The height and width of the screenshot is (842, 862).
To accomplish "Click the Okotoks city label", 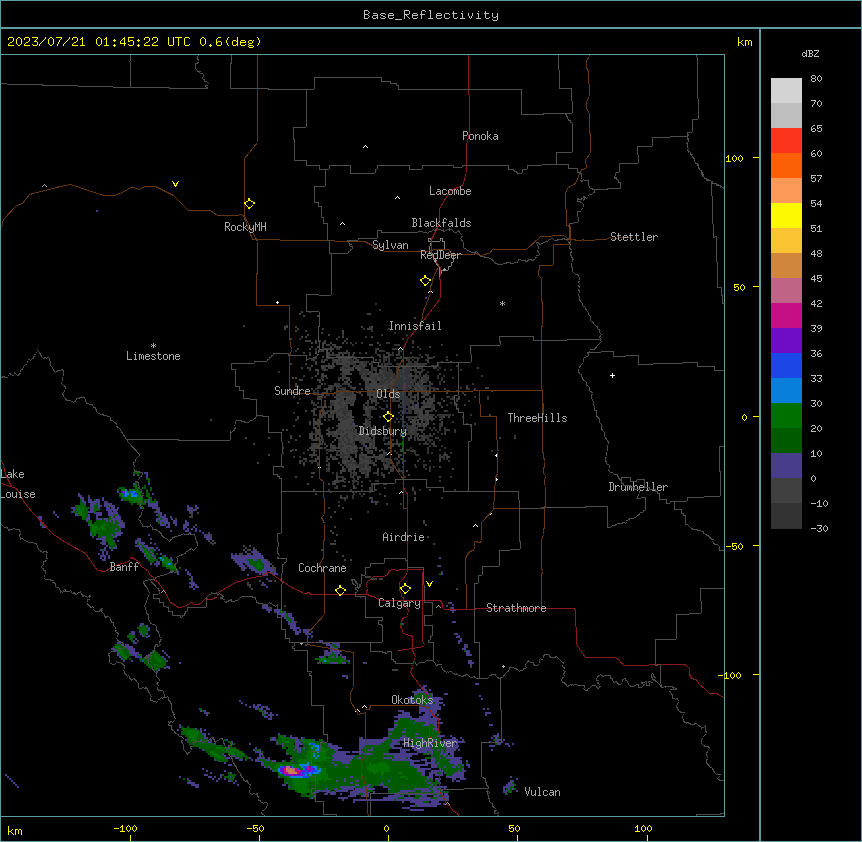I will pos(412,700).
